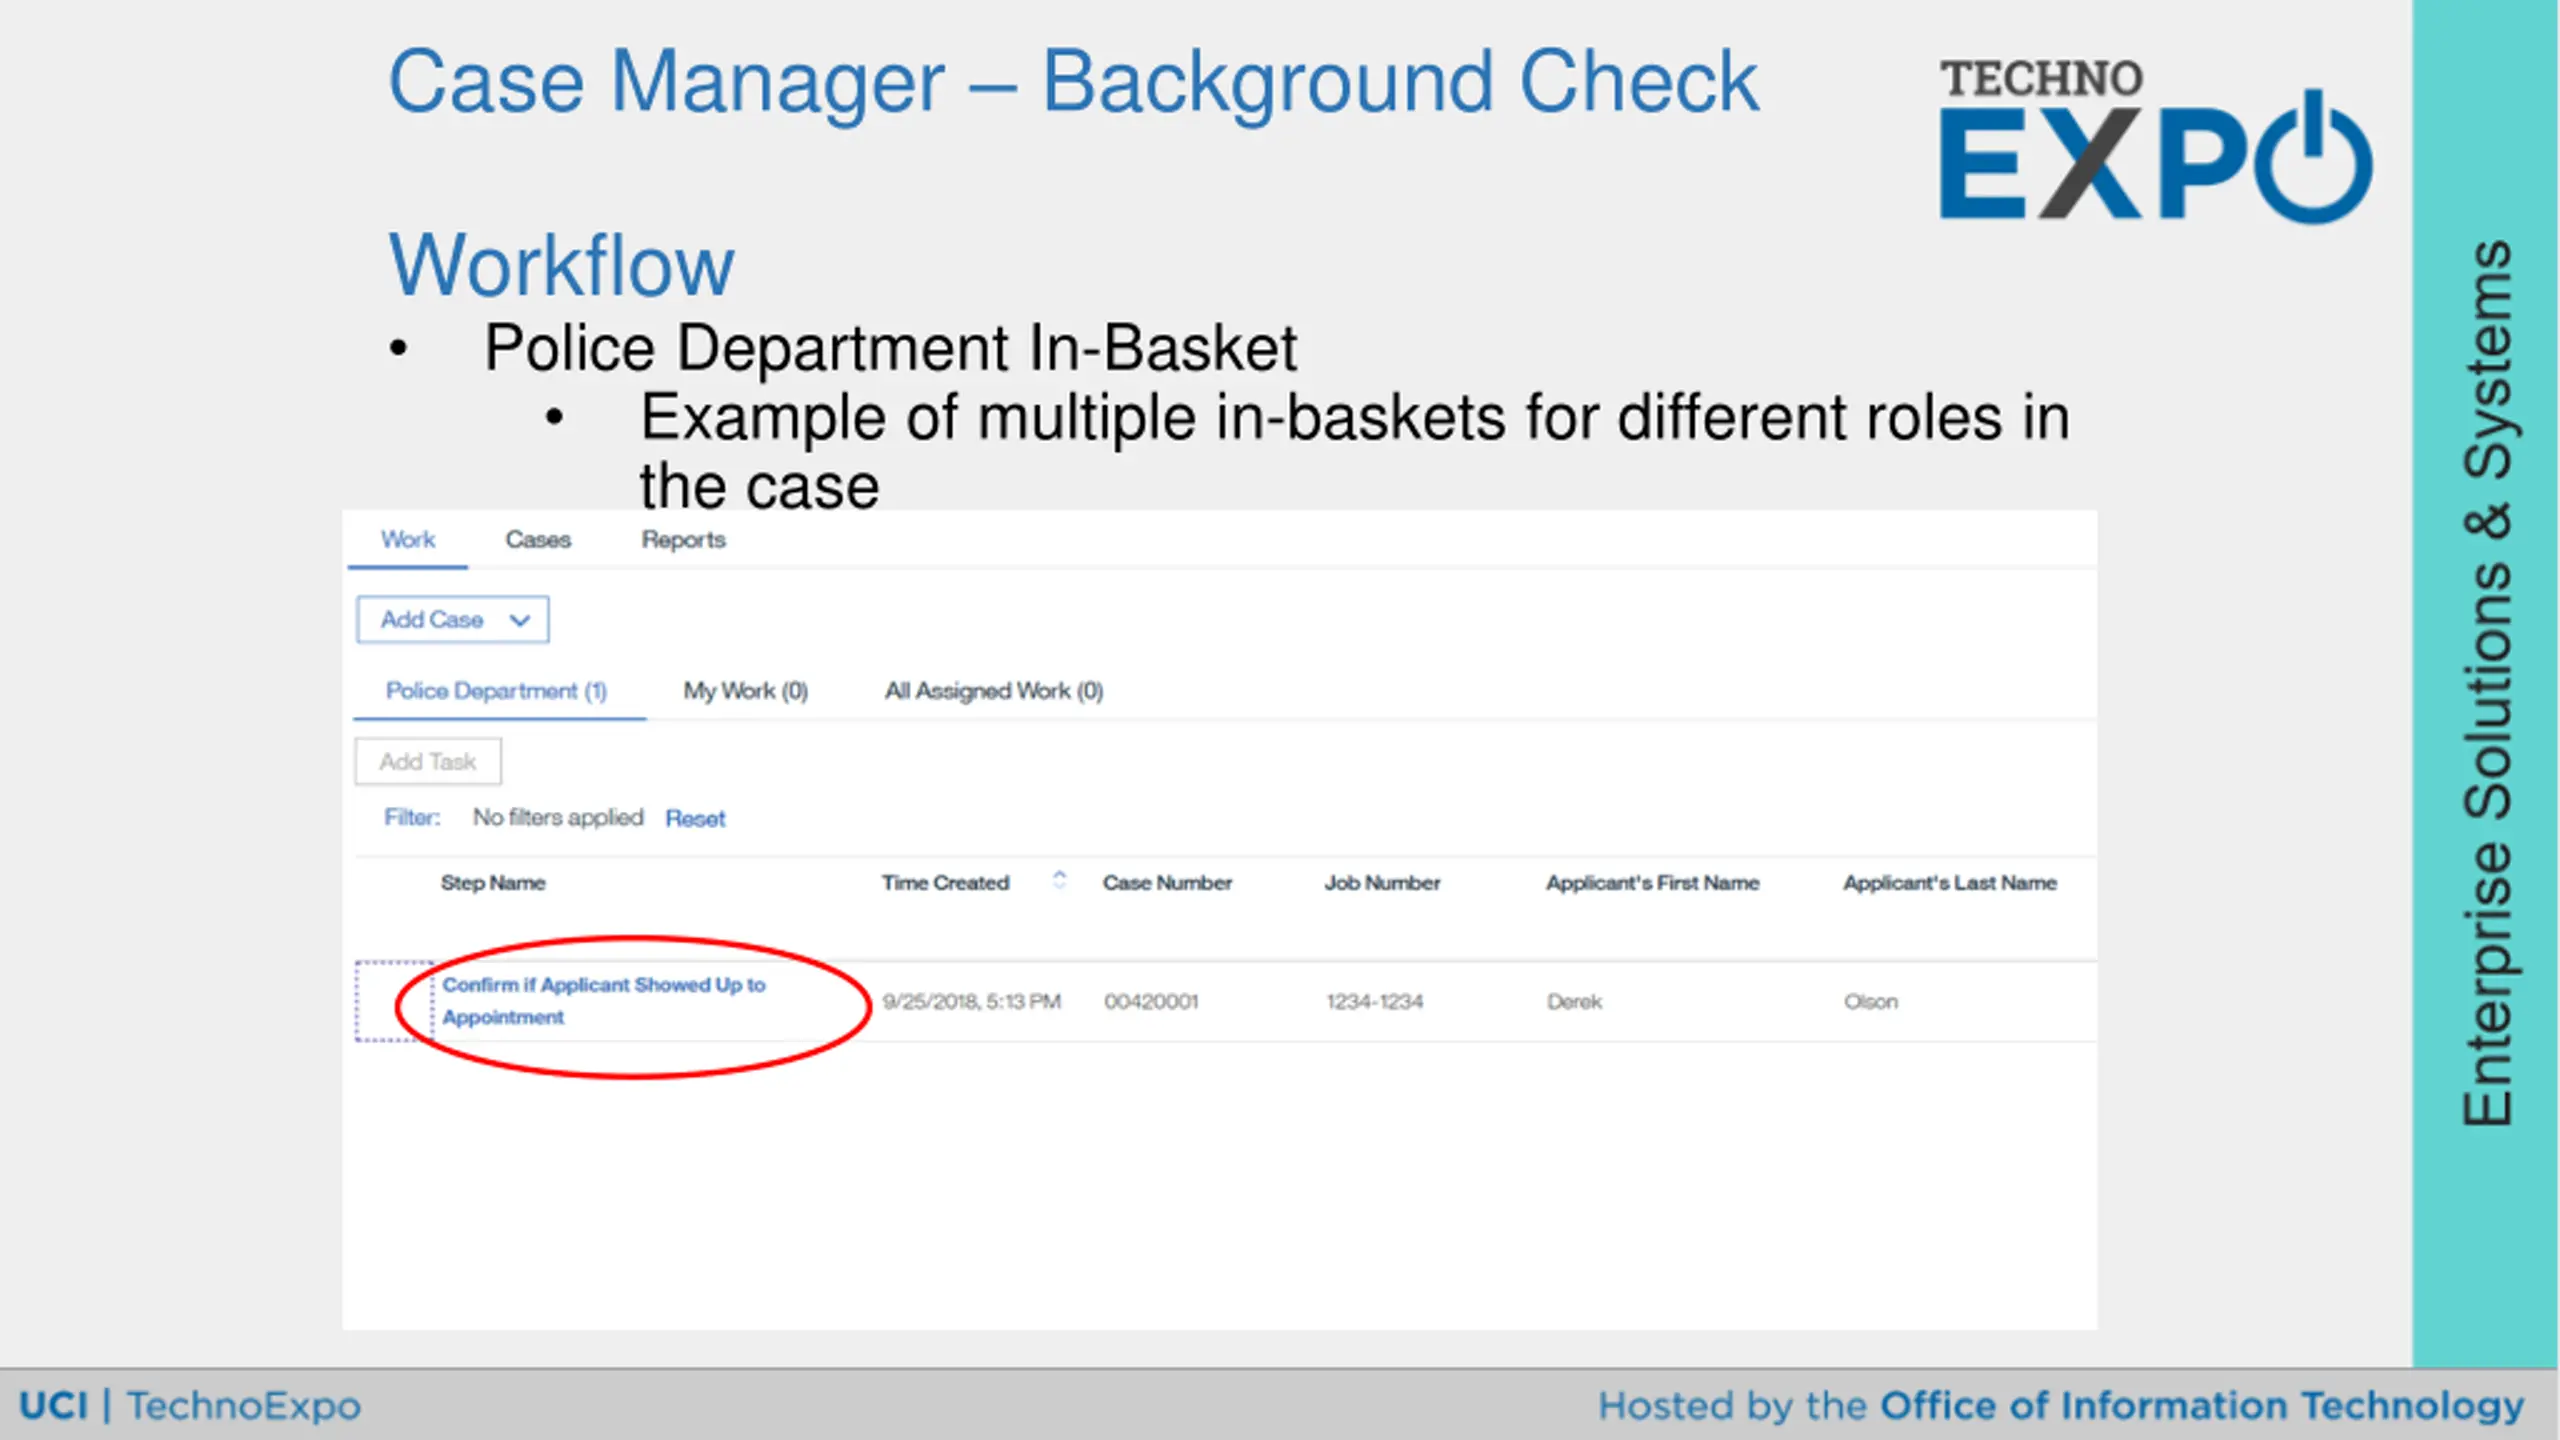Click the Job Number column header
This screenshot has height=1440, width=2560.
coord(1382,883)
